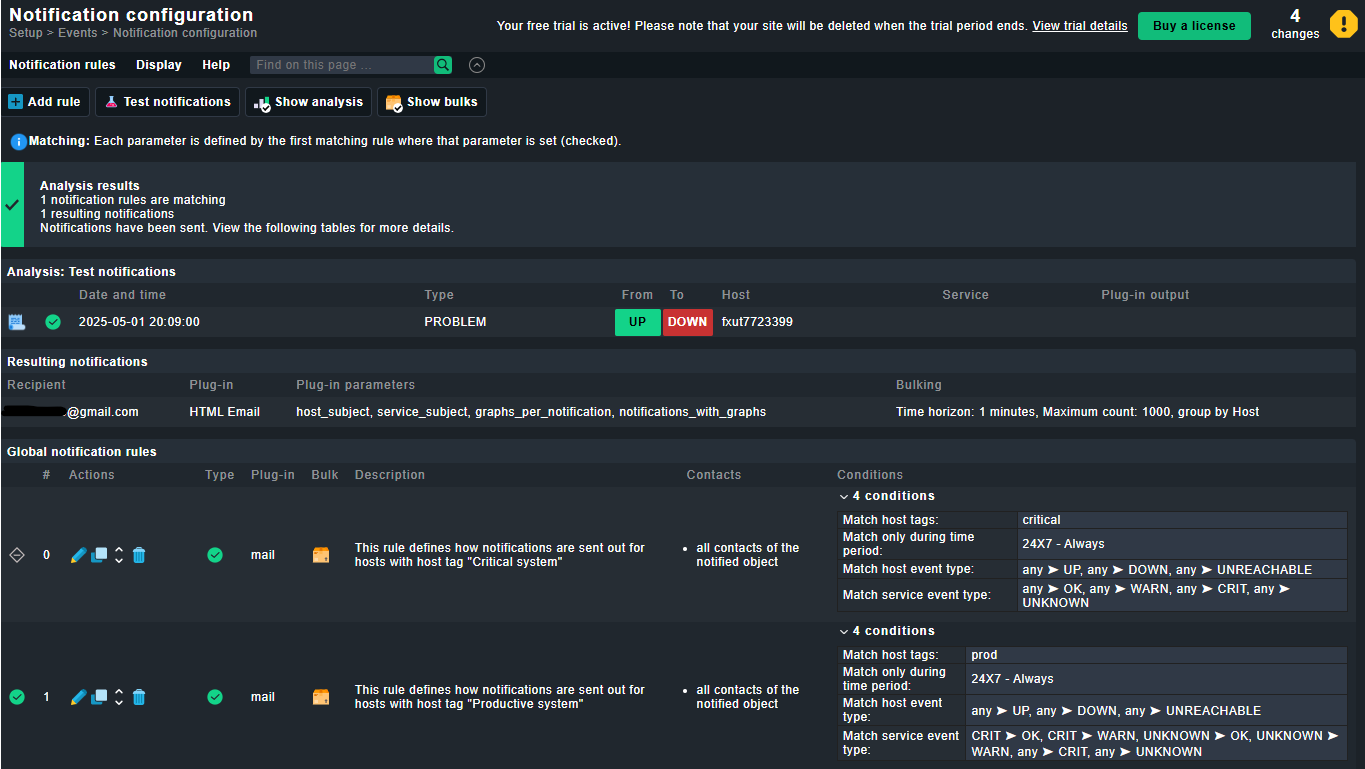Click the trash icon for rule 1

pyautogui.click(x=139, y=697)
